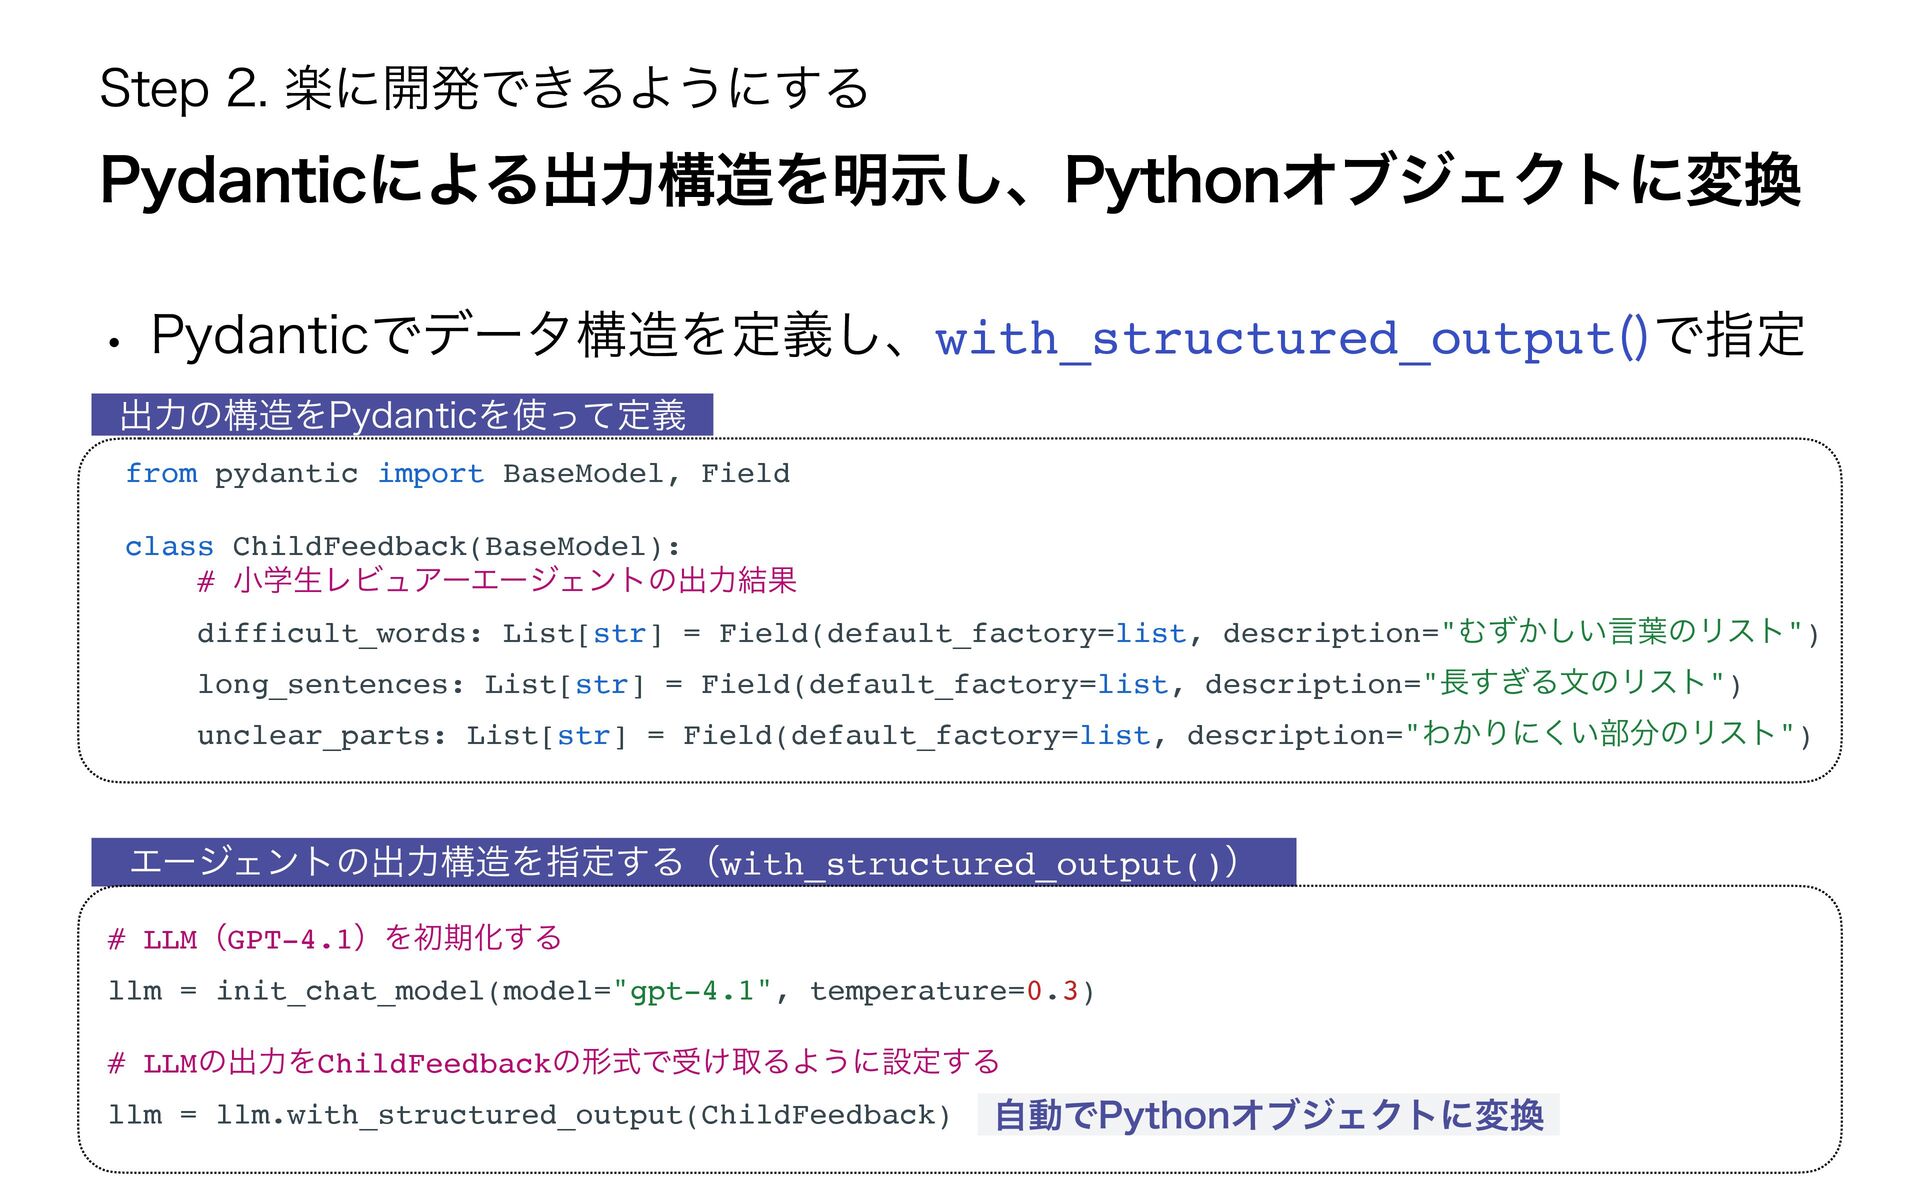Click the 'difficult_words' field name

(x=331, y=634)
